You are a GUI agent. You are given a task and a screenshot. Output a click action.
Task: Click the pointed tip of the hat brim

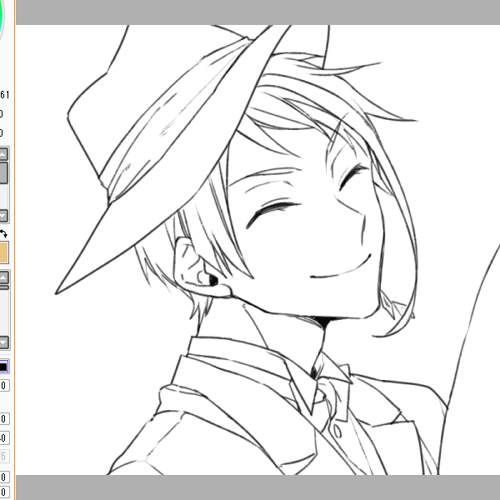[57, 292]
